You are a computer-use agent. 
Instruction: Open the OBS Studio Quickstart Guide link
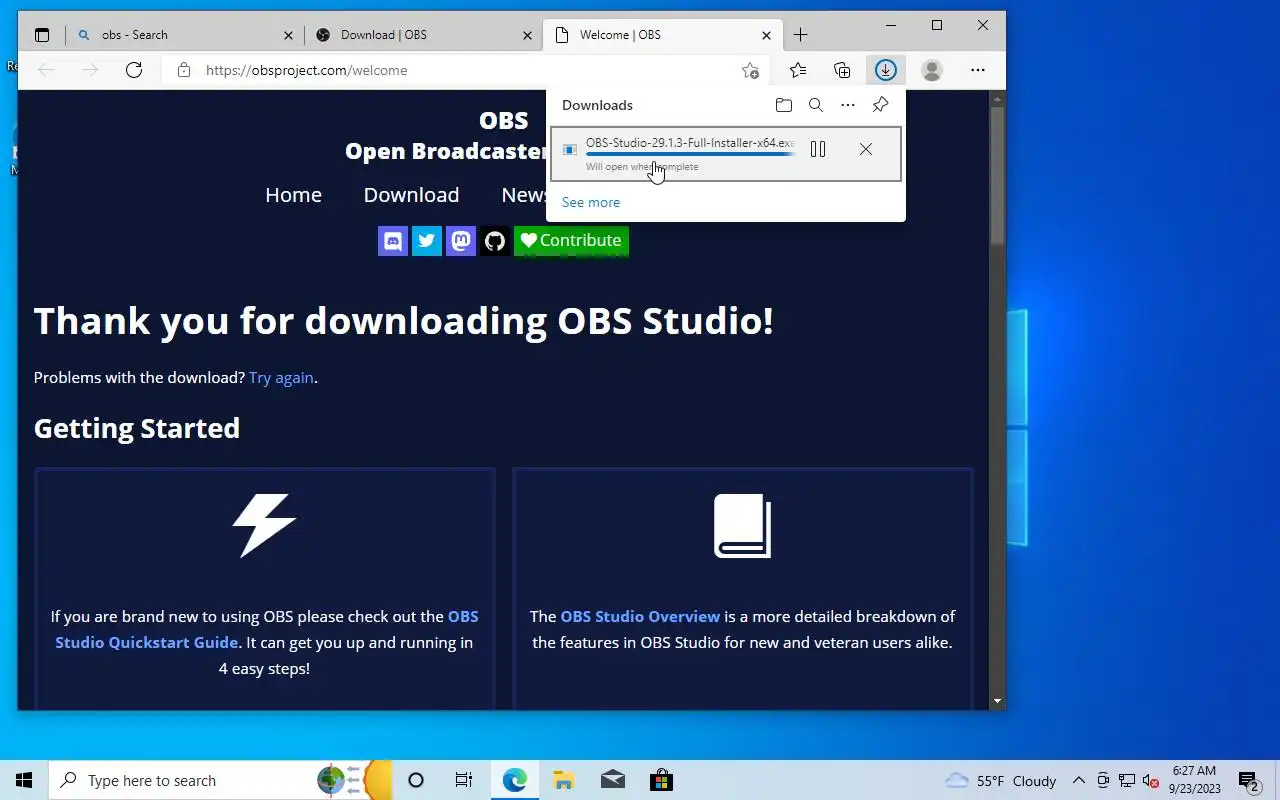tap(267, 629)
